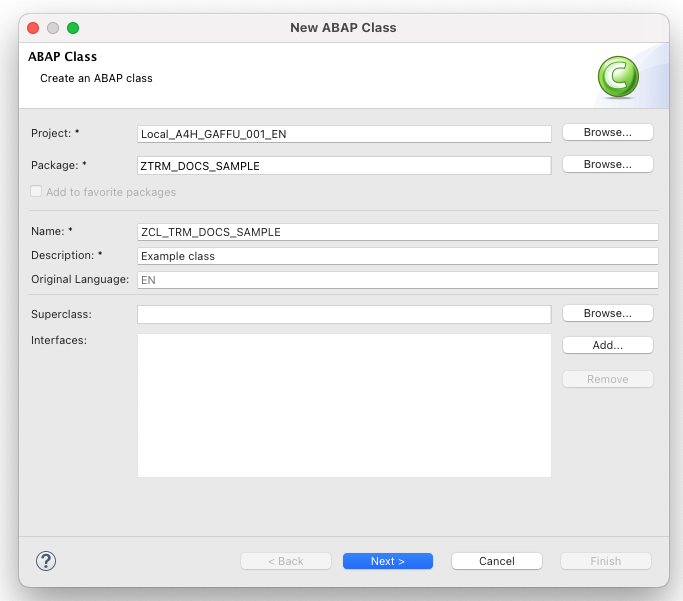Viewport: 683px width, 601px height.
Task: Focus the Package field ZTRM_DOCS_SAMPLE
Action: [x=344, y=166]
